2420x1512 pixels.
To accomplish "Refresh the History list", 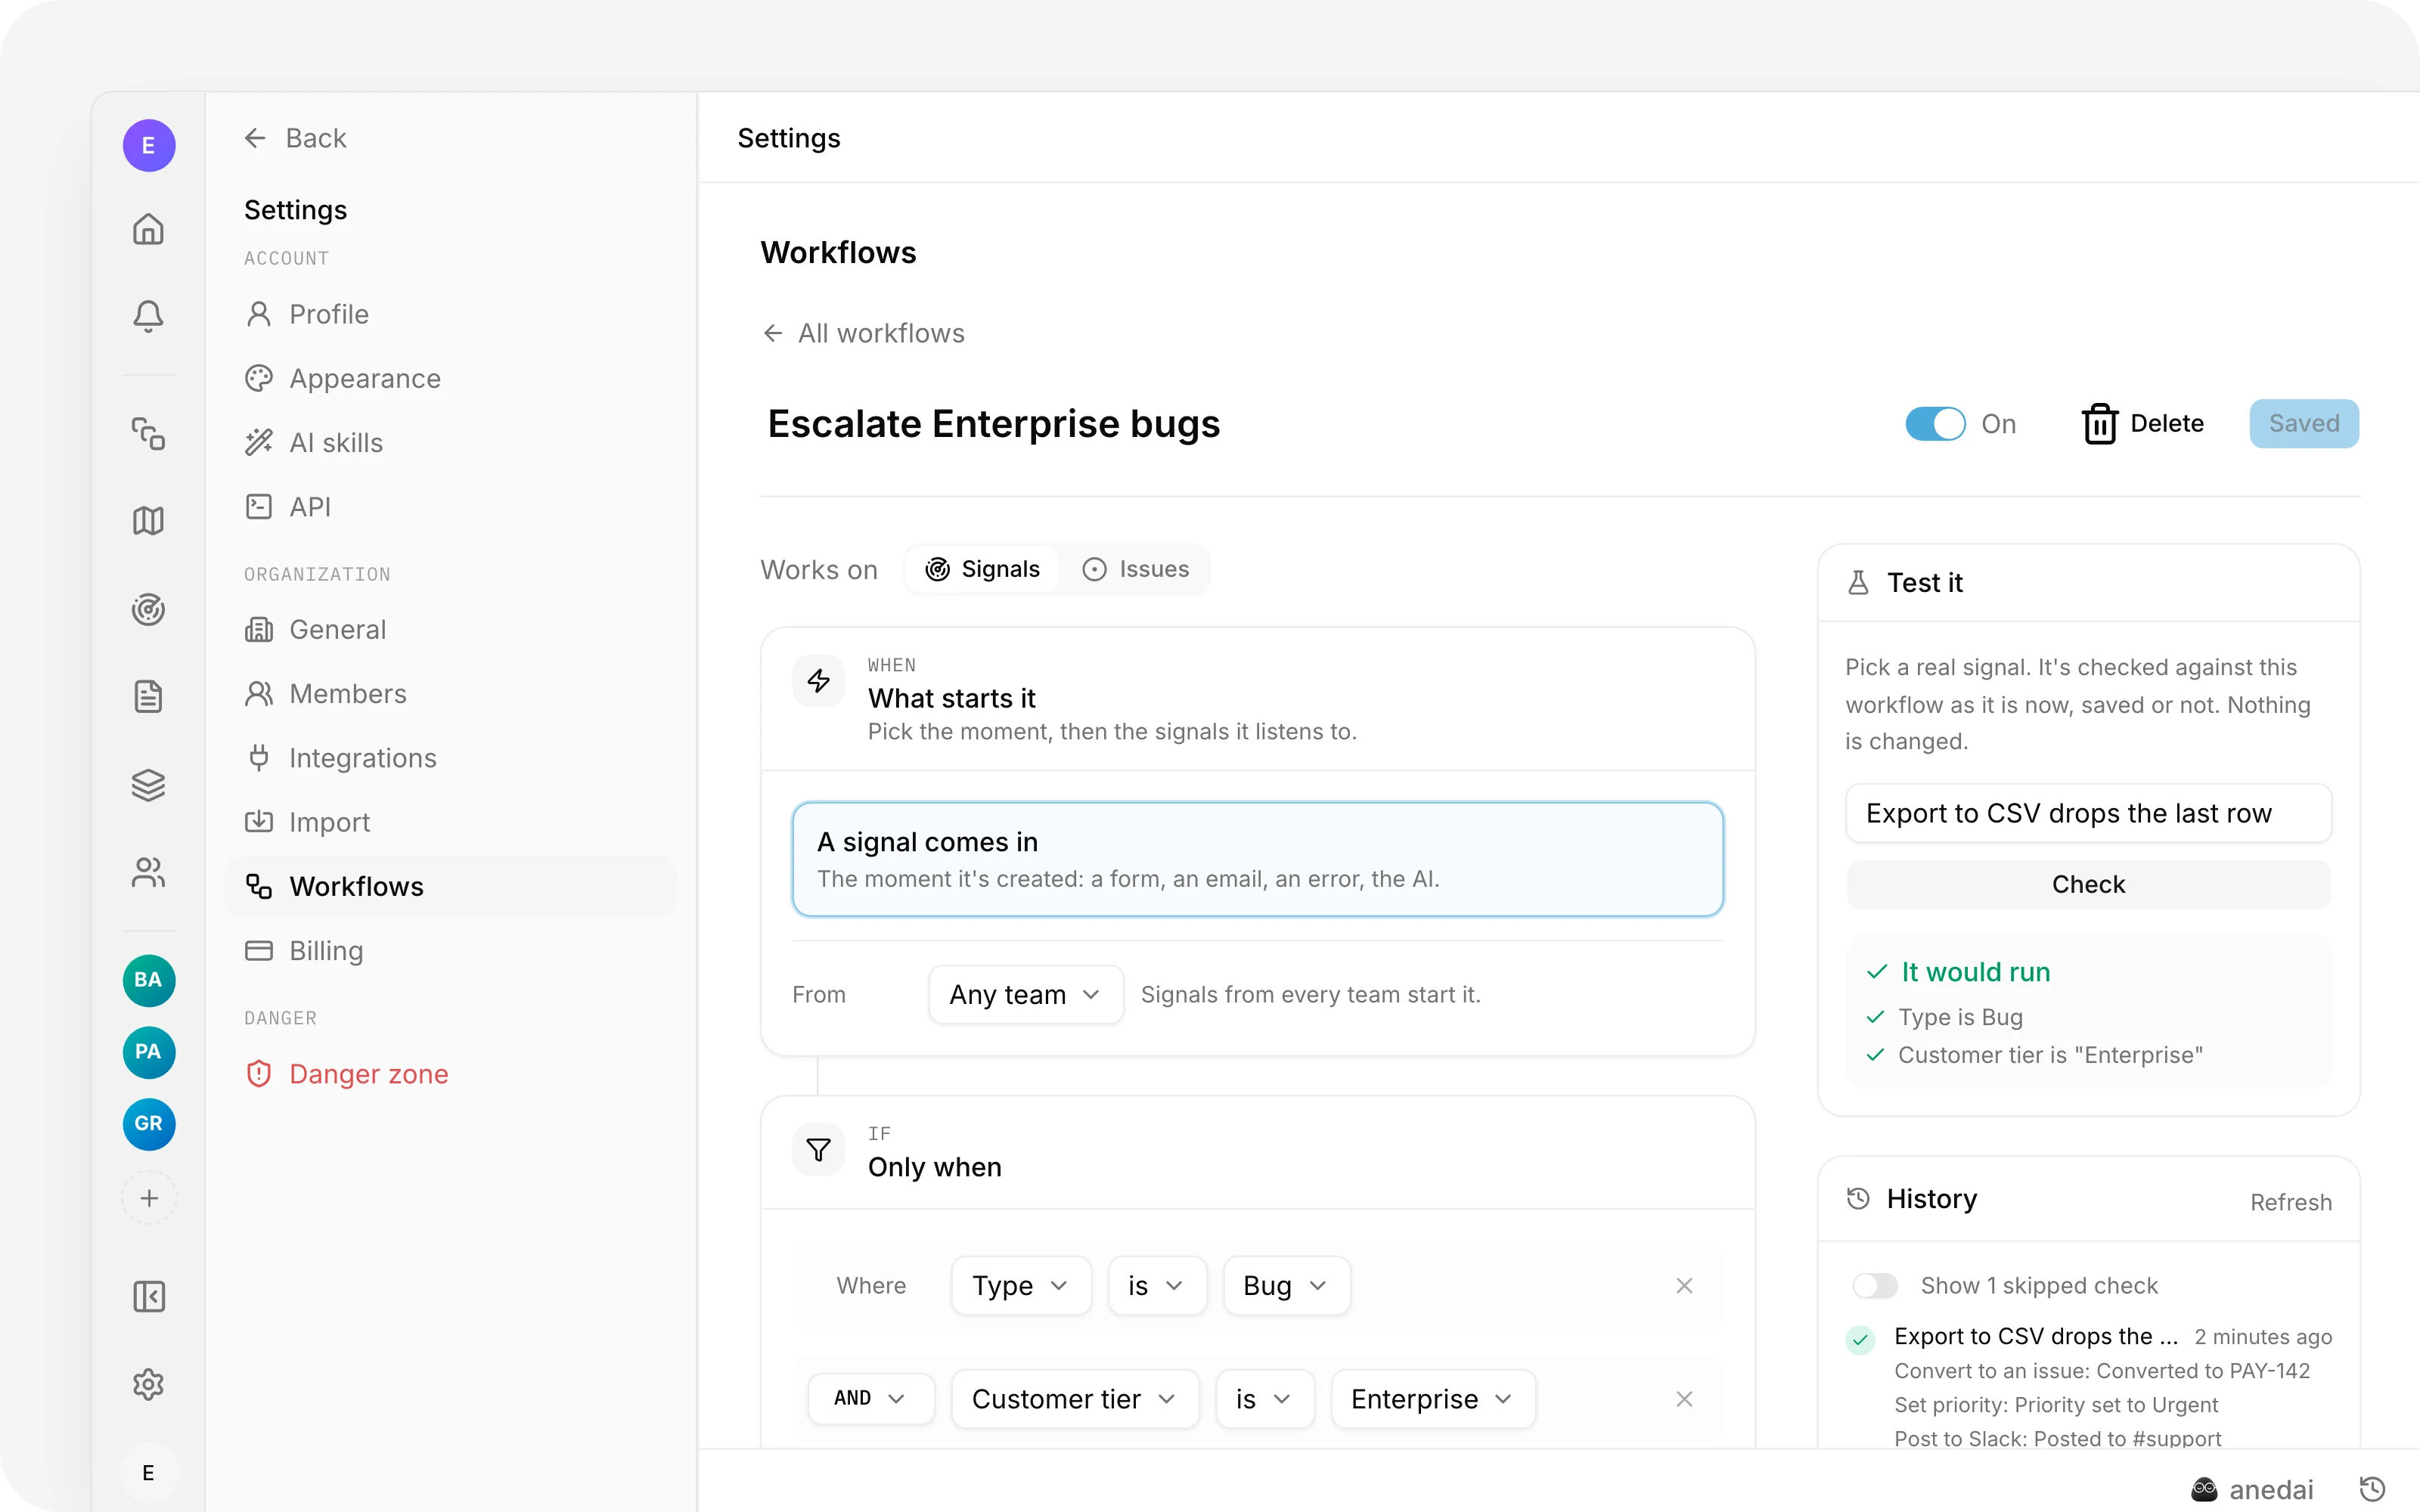I will [2290, 1202].
